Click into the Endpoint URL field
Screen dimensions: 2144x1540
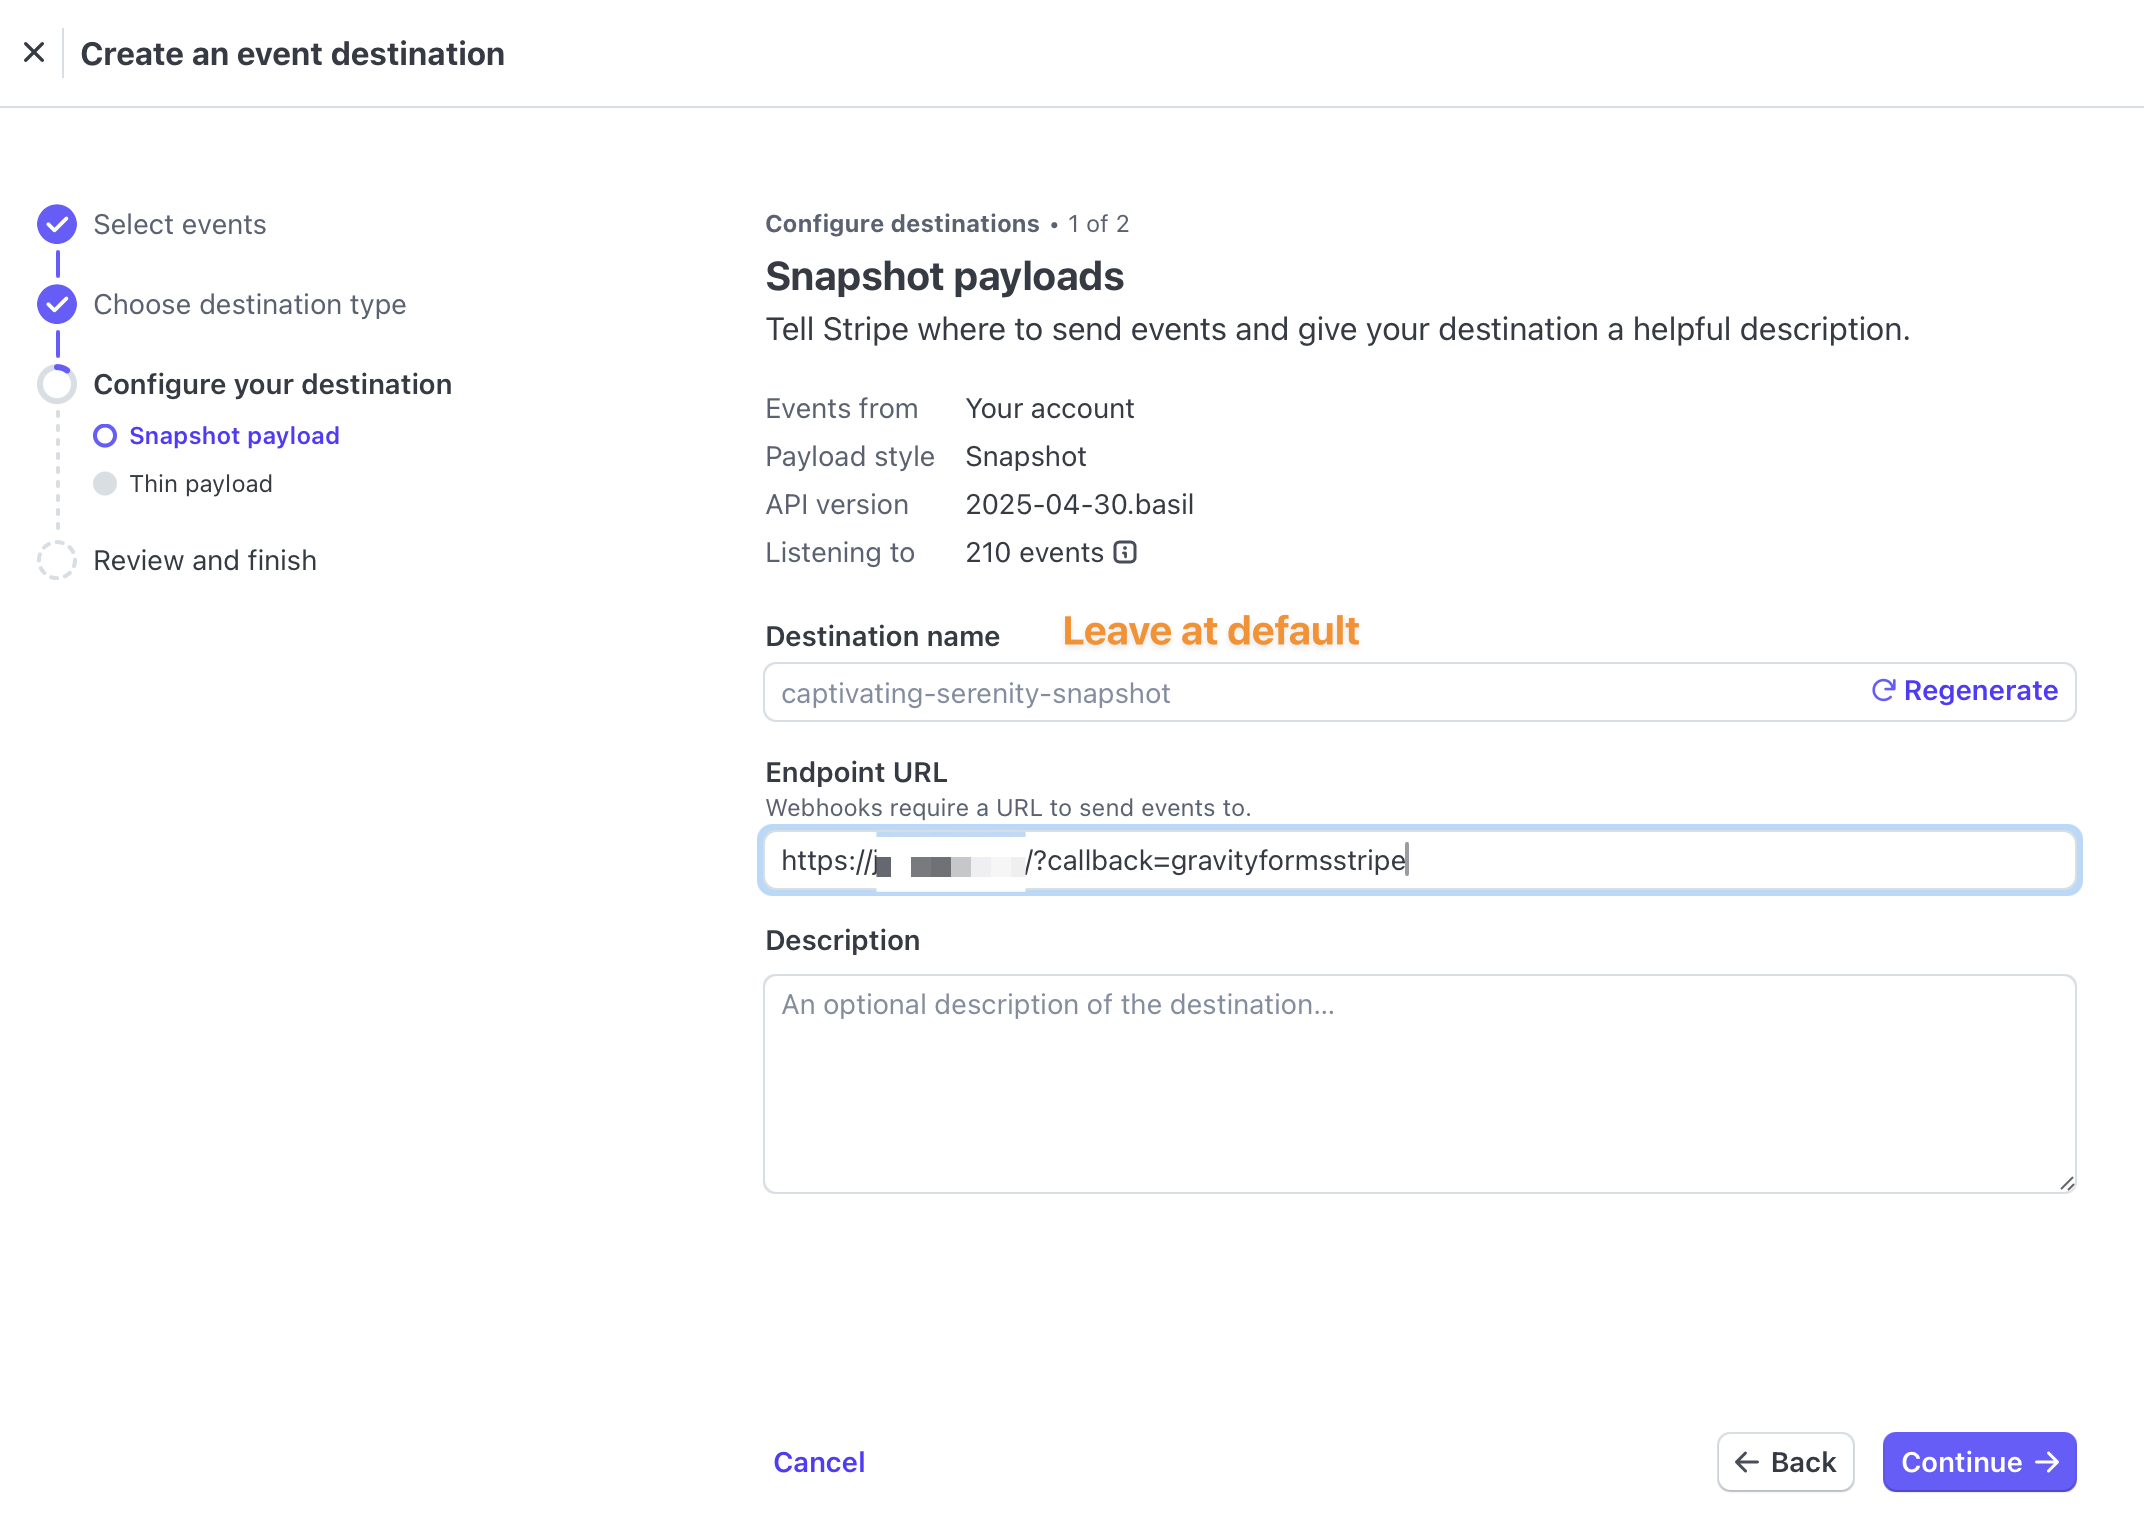(1419, 860)
